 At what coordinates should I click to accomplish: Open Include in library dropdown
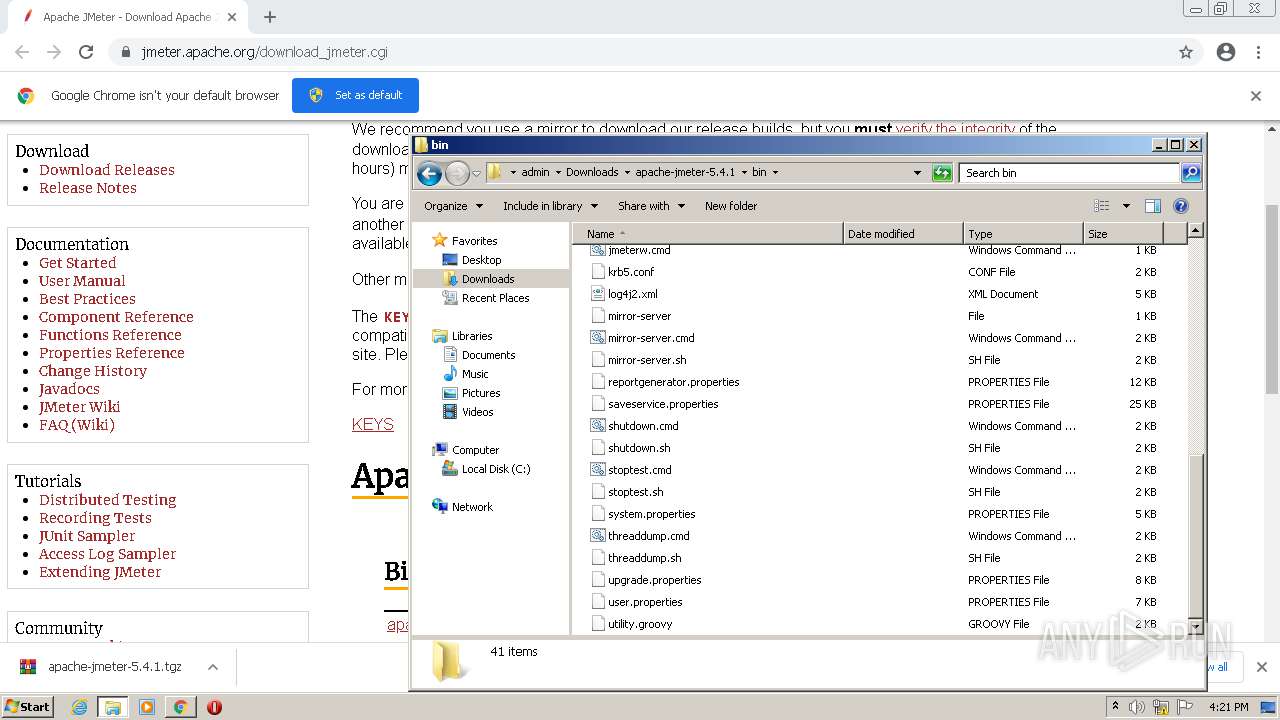550,206
